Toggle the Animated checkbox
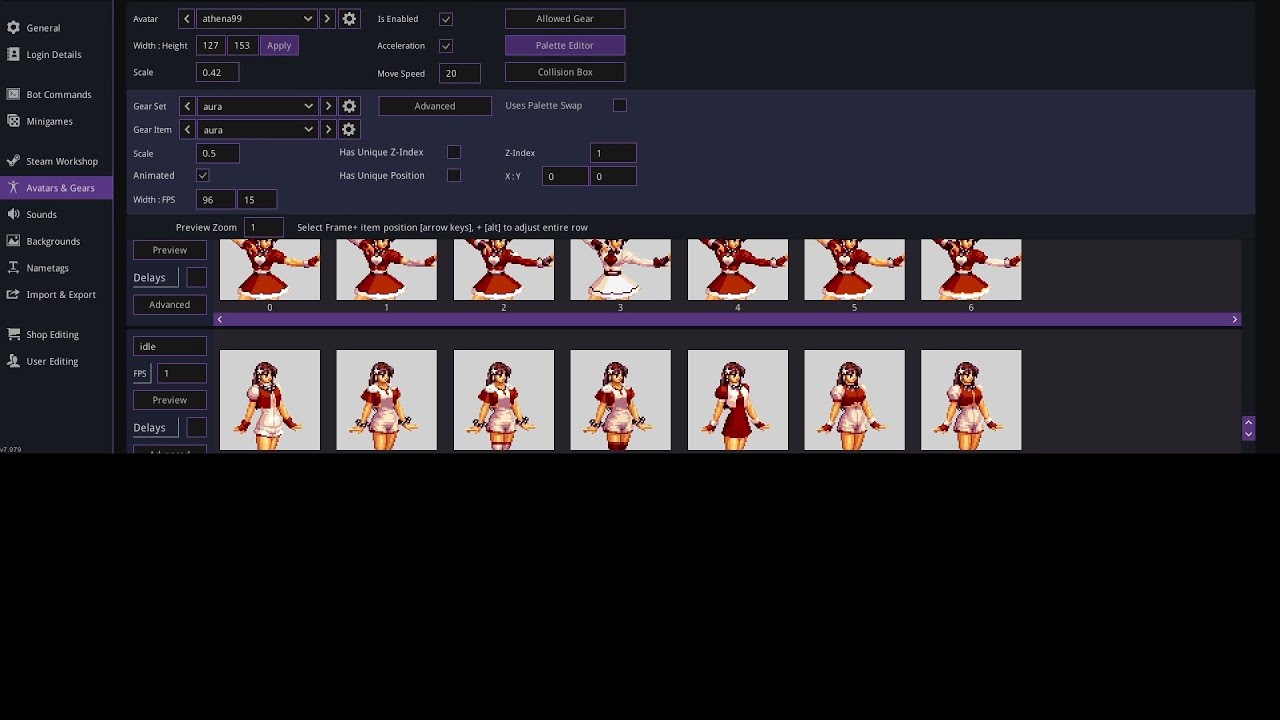 (203, 175)
